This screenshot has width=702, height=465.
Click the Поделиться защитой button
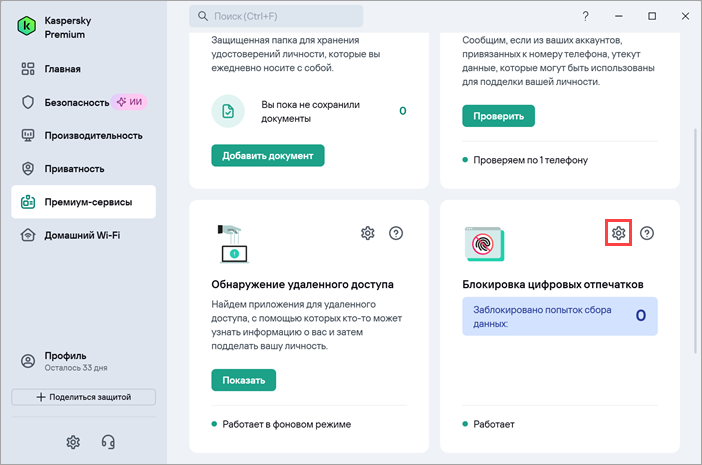(x=83, y=397)
